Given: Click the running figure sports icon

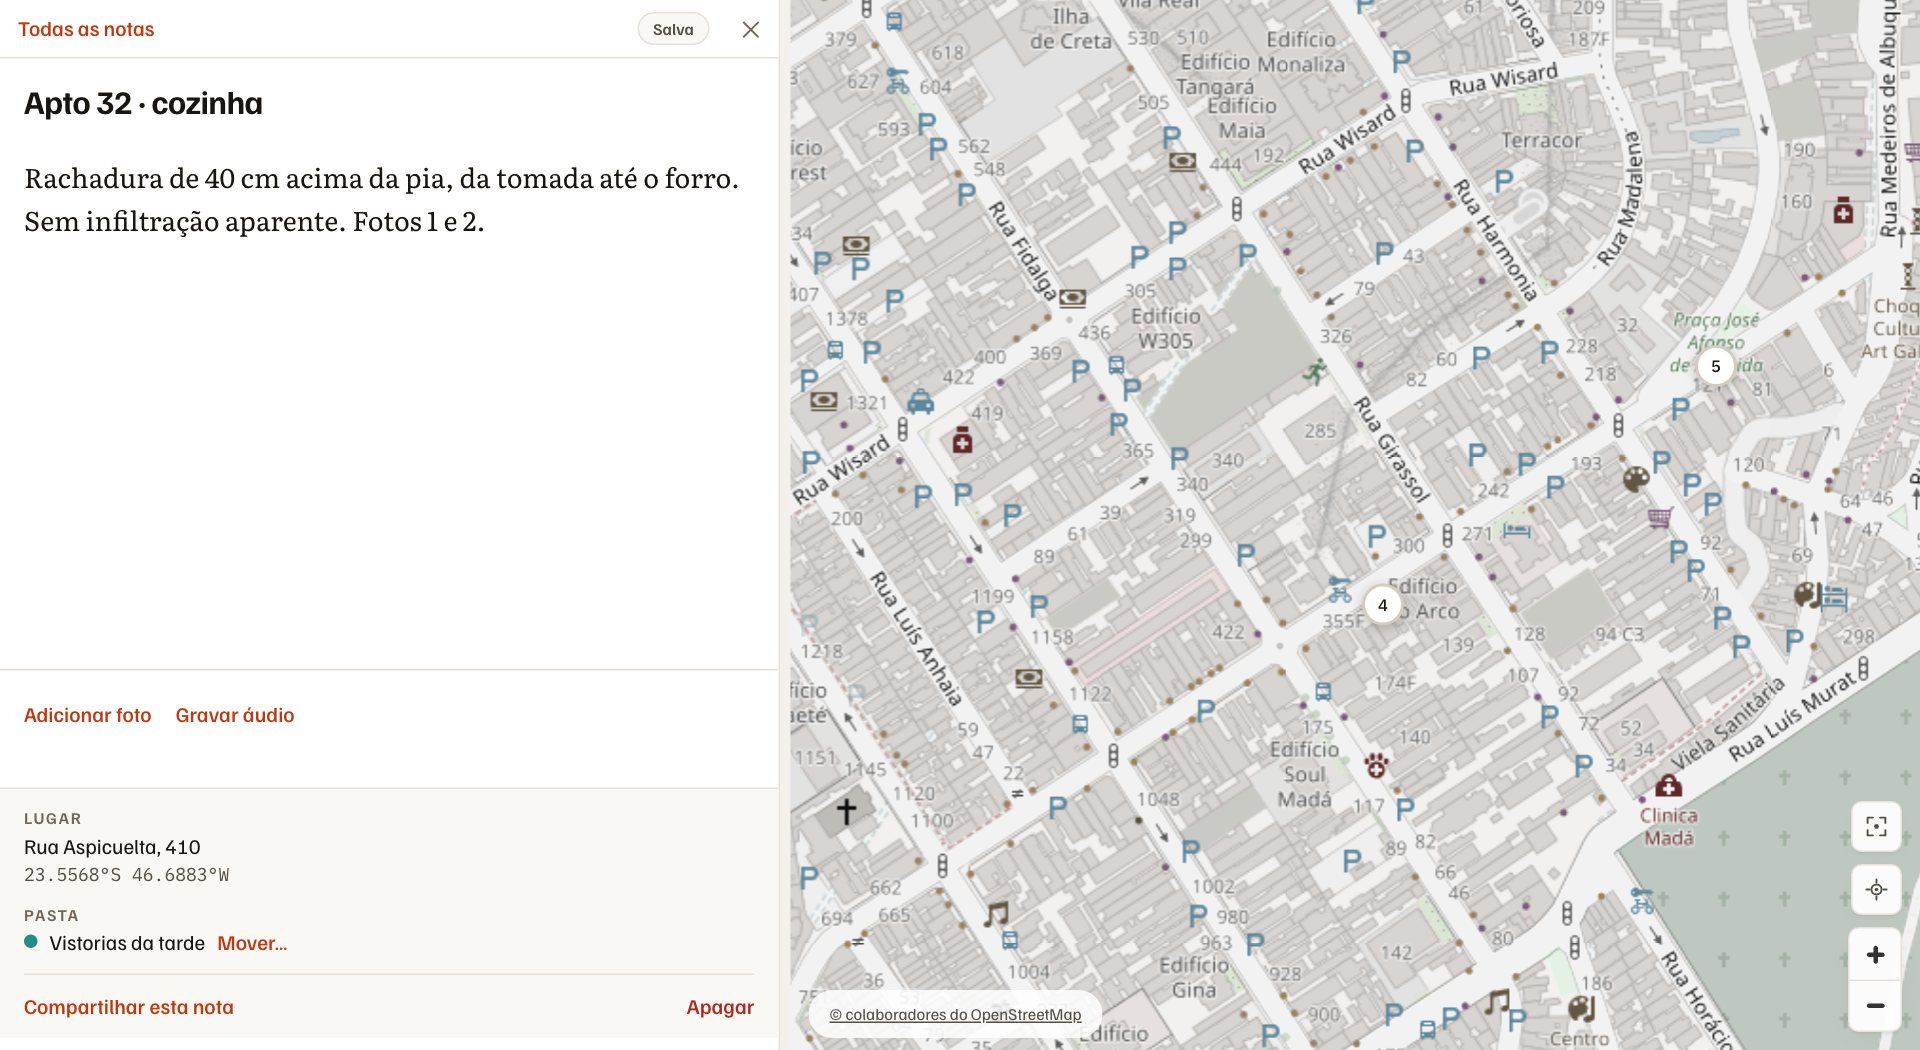Looking at the screenshot, I should [x=1316, y=371].
